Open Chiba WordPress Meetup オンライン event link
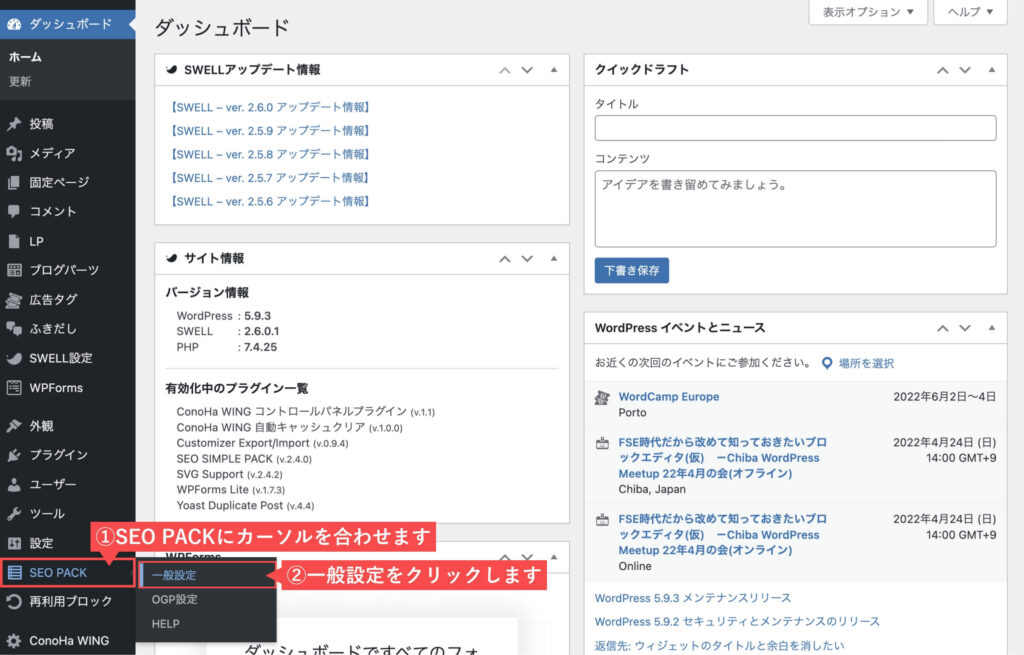This screenshot has height=655, width=1024. [x=722, y=534]
